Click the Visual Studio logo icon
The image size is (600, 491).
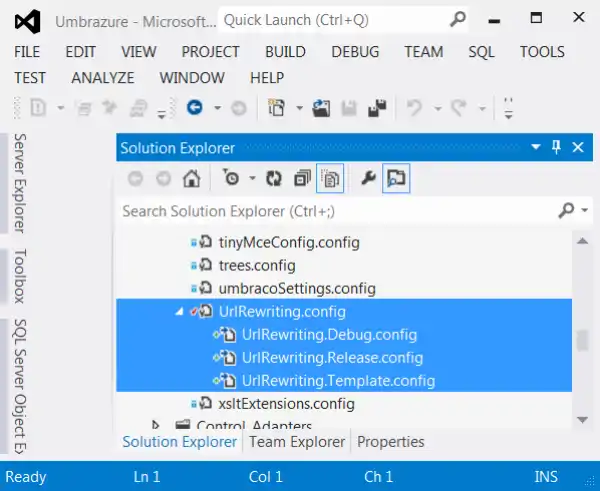(x=28, y=21)
